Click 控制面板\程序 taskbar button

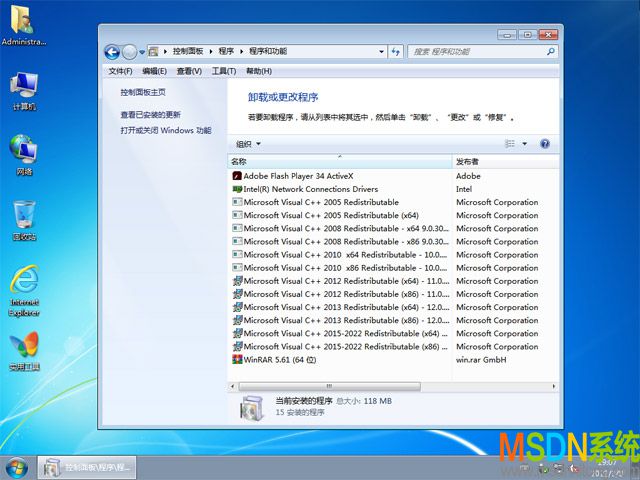(x=87, y=468)
